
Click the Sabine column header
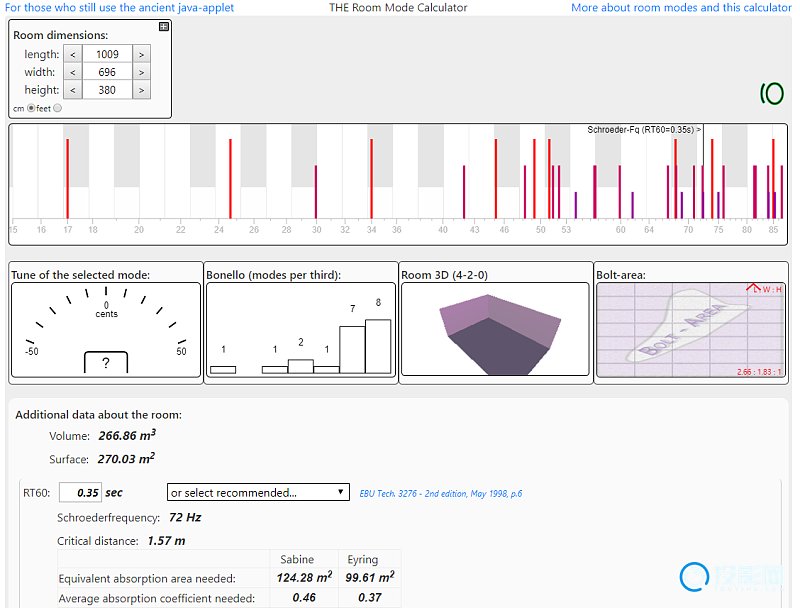click(297, 560)
